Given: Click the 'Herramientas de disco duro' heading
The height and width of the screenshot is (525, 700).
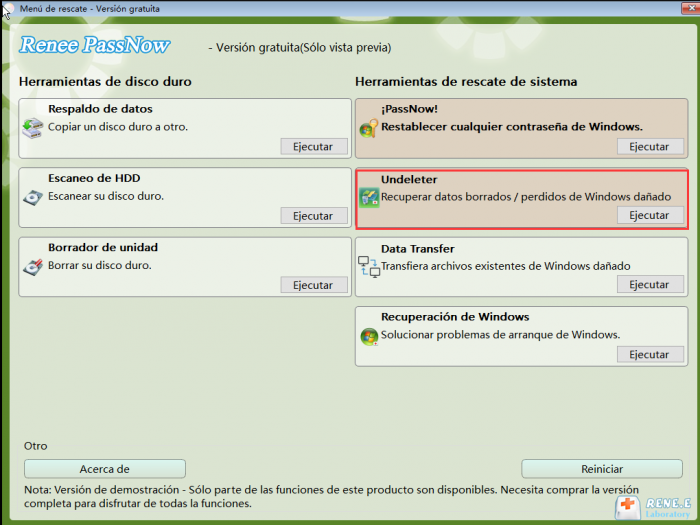Looking at the screenshot, I should [105, 82].
